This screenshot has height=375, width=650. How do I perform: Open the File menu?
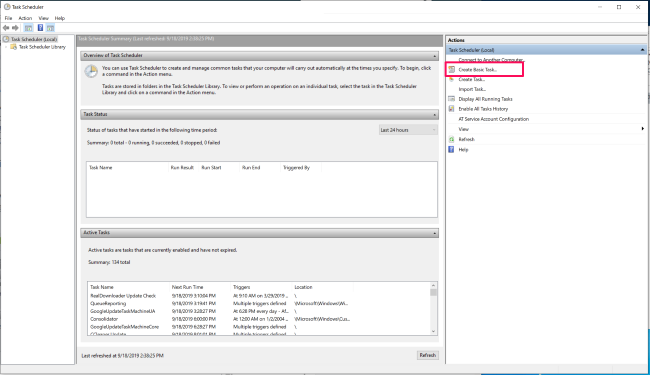click(8, 18)
